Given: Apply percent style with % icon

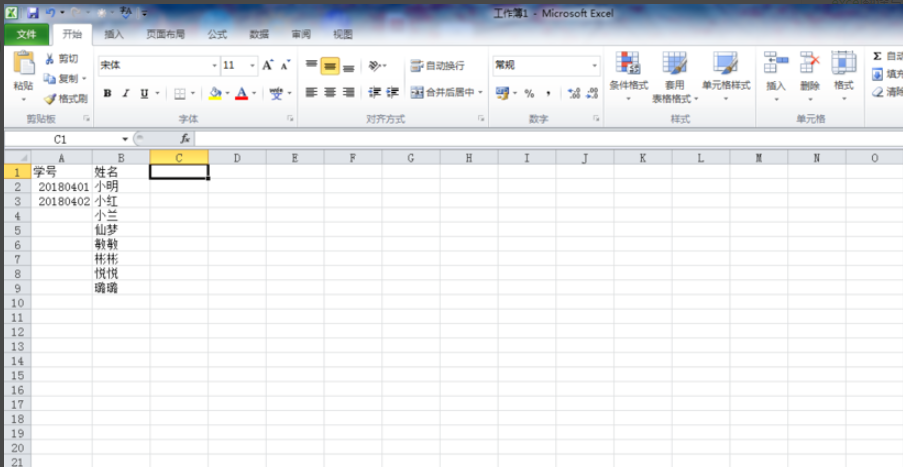Looking at the screenshot, I should [x=529, y=93].
